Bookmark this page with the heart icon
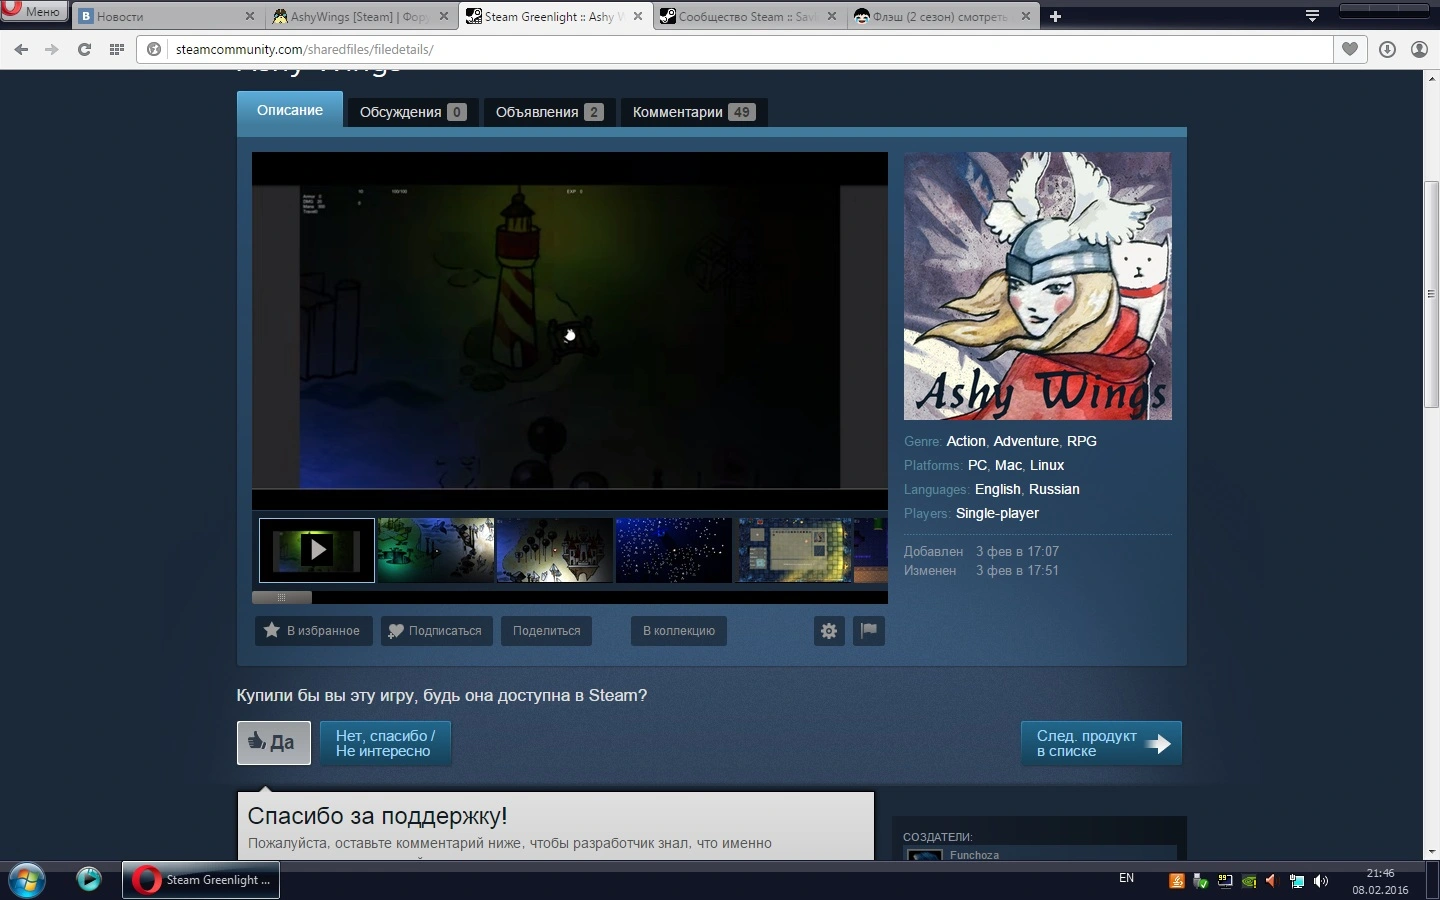Image resolution: width=1440 pixels, height=900 pixels. [1350, 49]
